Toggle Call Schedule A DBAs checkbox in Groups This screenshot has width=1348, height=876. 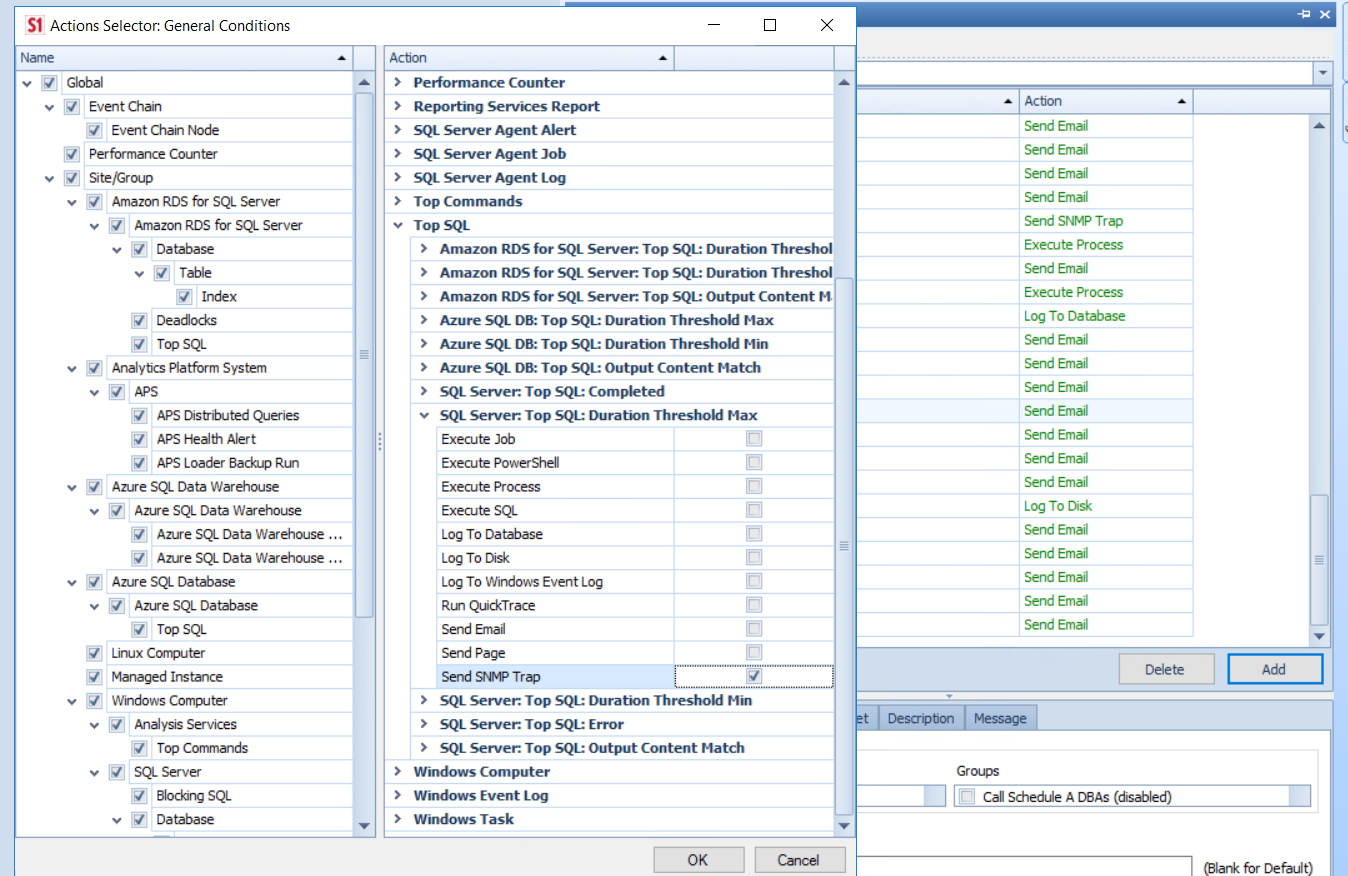coord(967,797)
